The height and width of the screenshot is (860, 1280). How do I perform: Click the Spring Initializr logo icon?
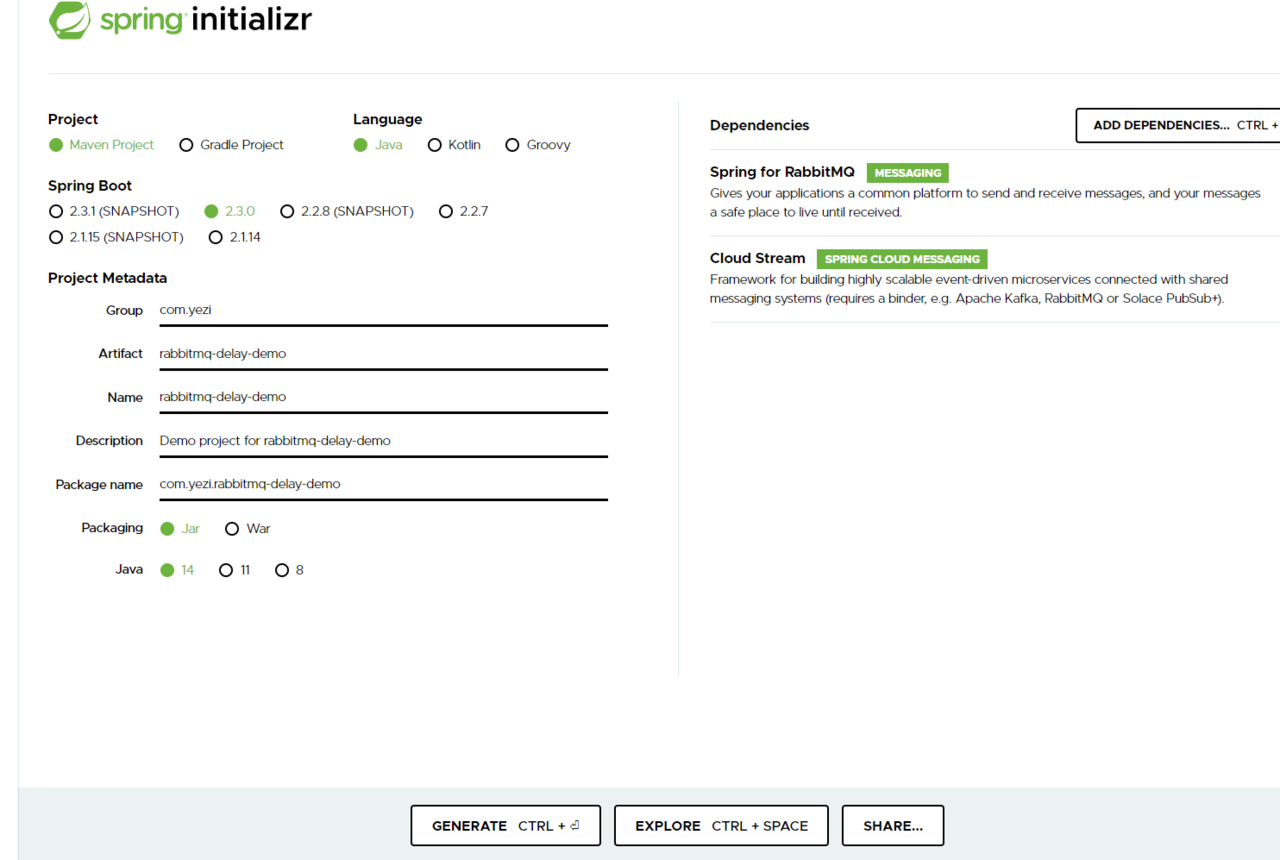pyautogui.click(x=70, y=20)
